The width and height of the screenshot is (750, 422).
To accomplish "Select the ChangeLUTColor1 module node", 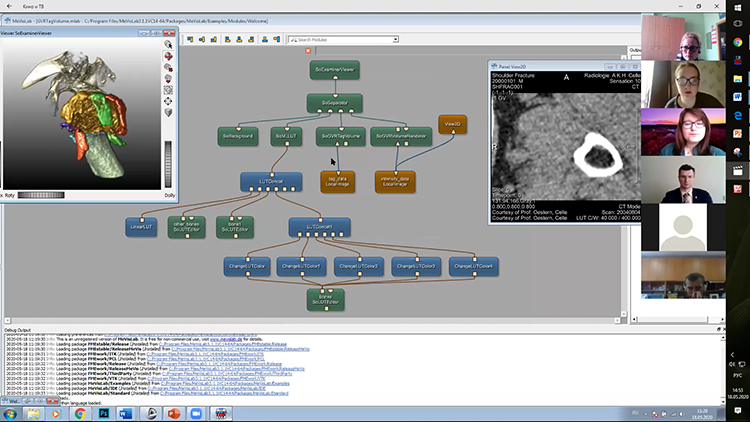I will [301, 267].
